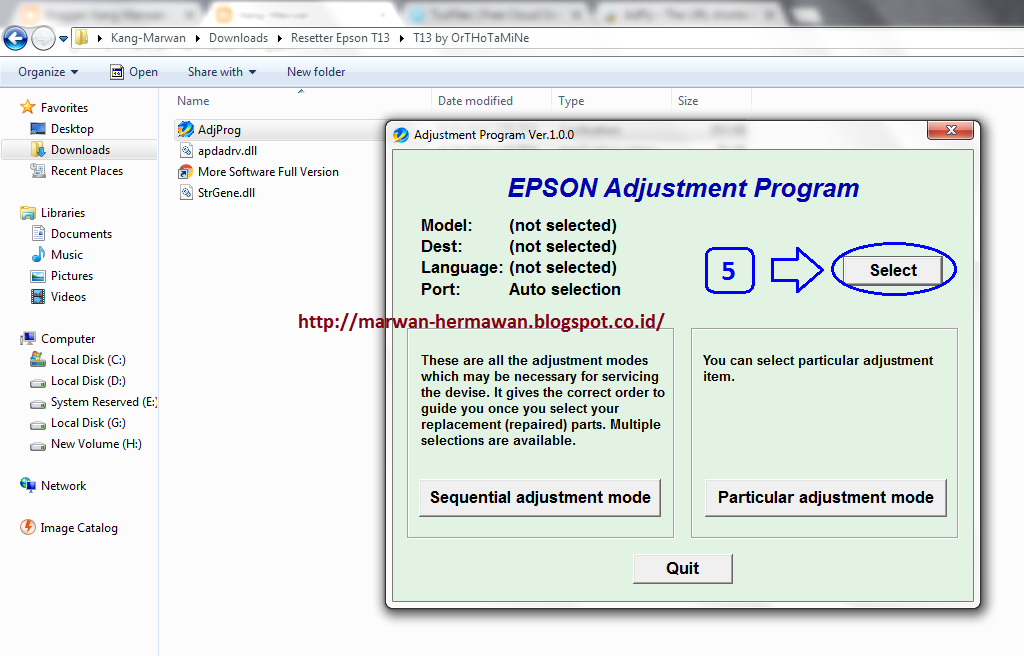Quit the Adjustment Program
This screenshot has height=656, width=1024.
pos(682,568)
